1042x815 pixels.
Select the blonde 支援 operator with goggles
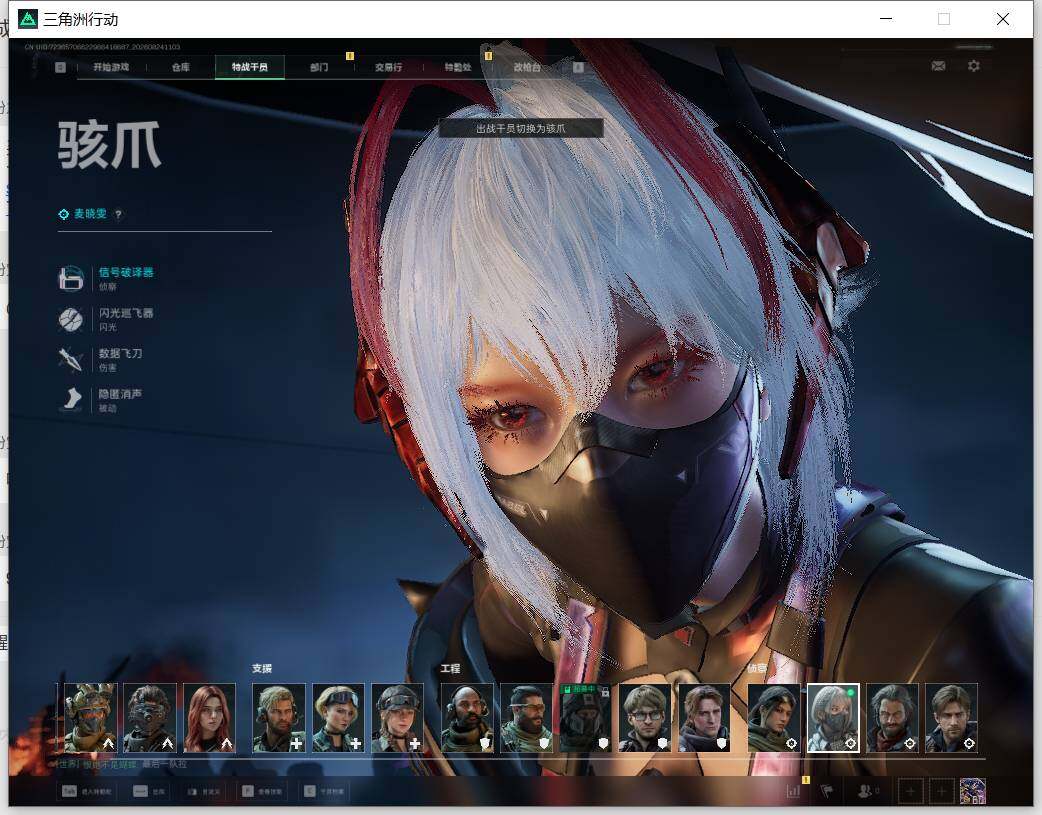(x=338, y=718)
